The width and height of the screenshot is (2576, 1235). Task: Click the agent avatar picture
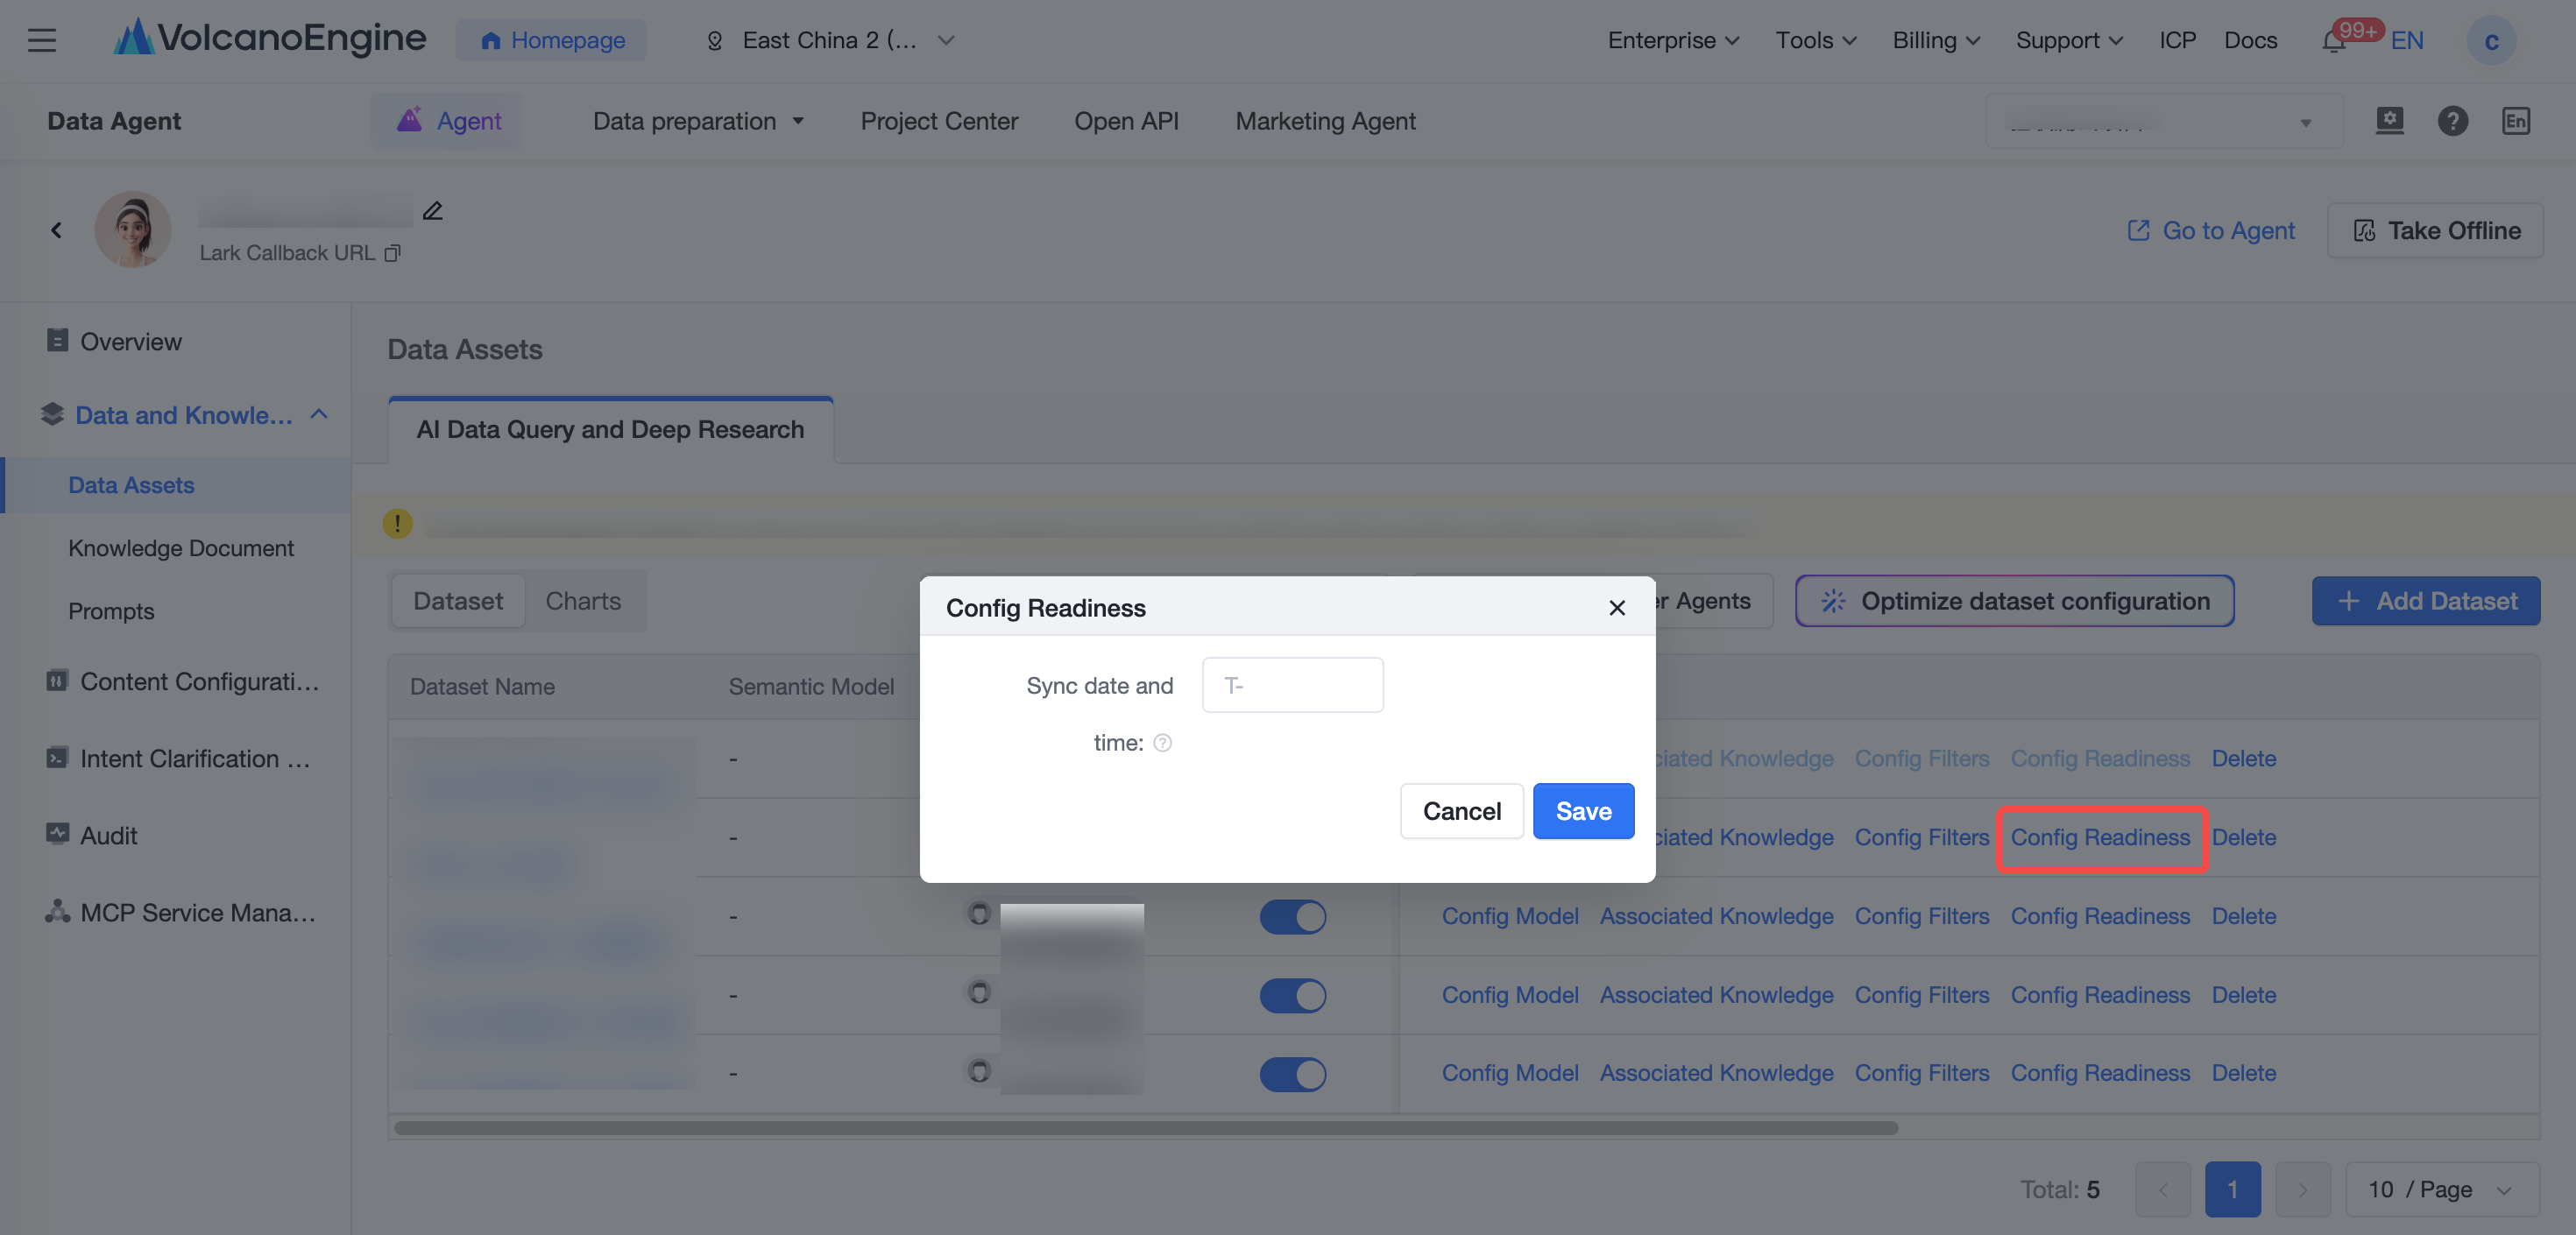[133, 229]
